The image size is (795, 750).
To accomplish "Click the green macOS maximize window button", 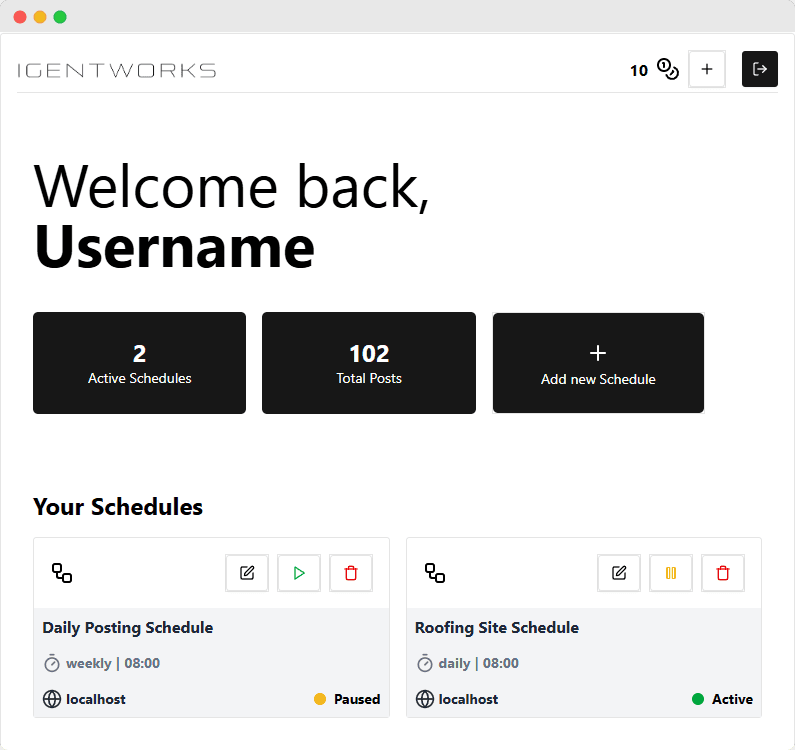I will (60, 17).
